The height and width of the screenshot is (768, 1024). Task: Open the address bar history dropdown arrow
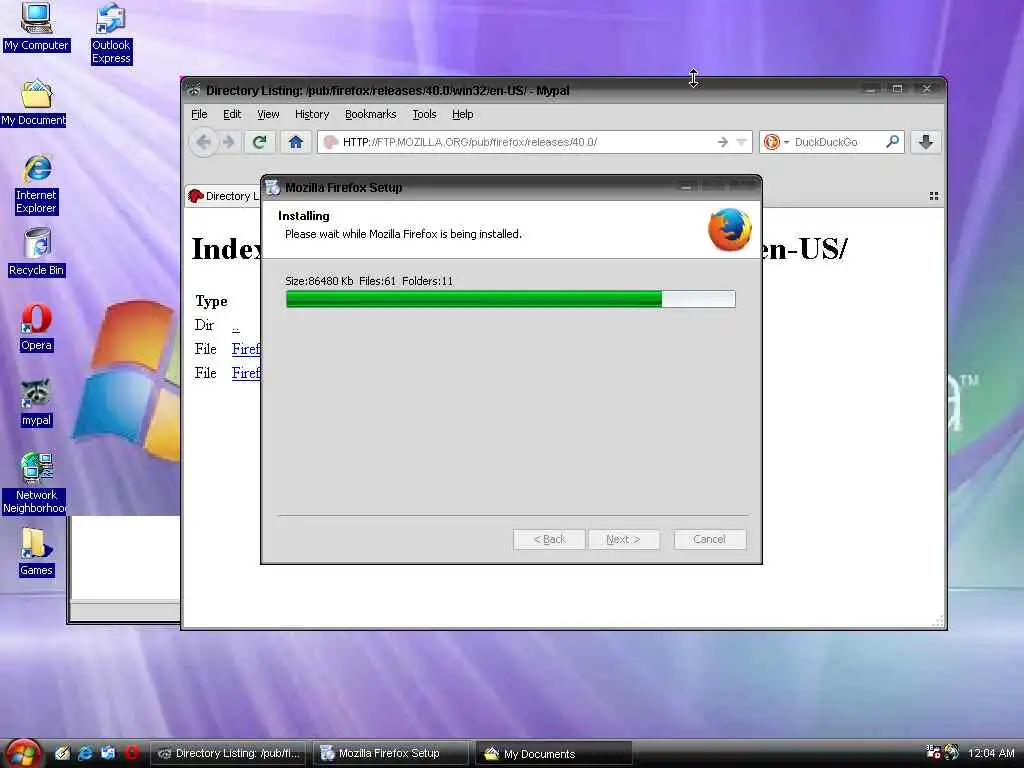point(741,142)
